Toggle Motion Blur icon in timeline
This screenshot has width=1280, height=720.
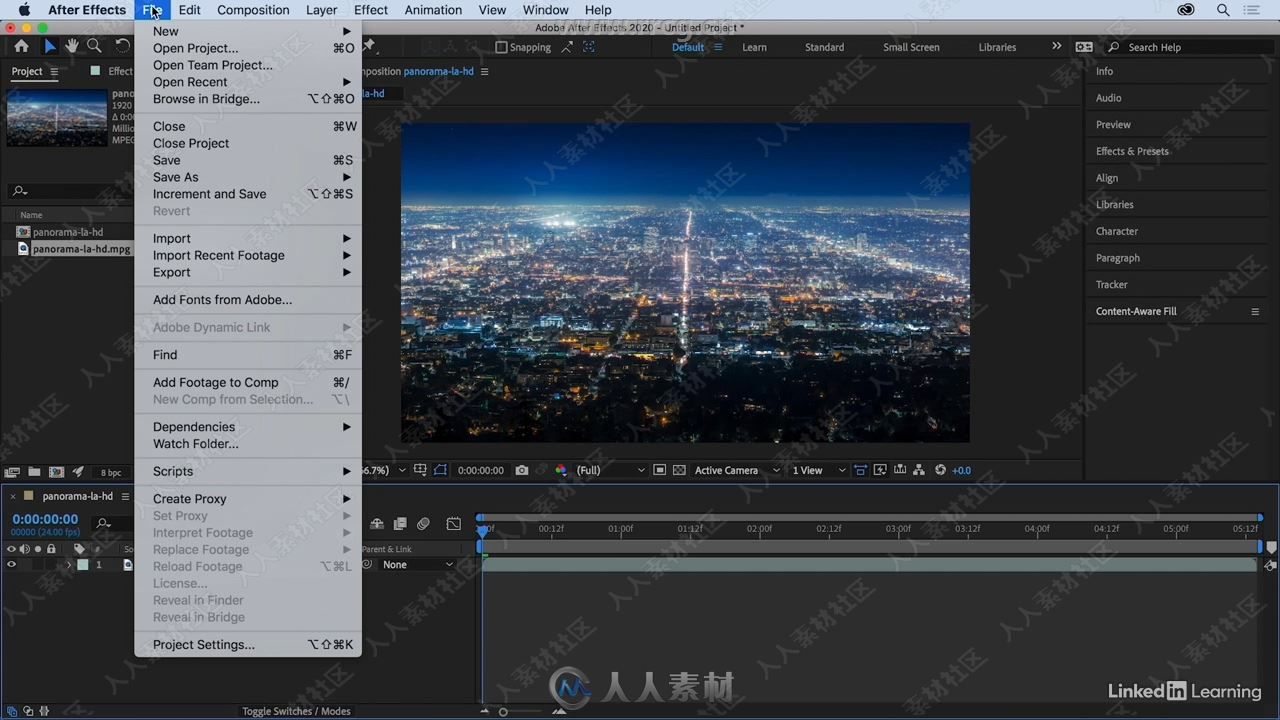(424, 523)
